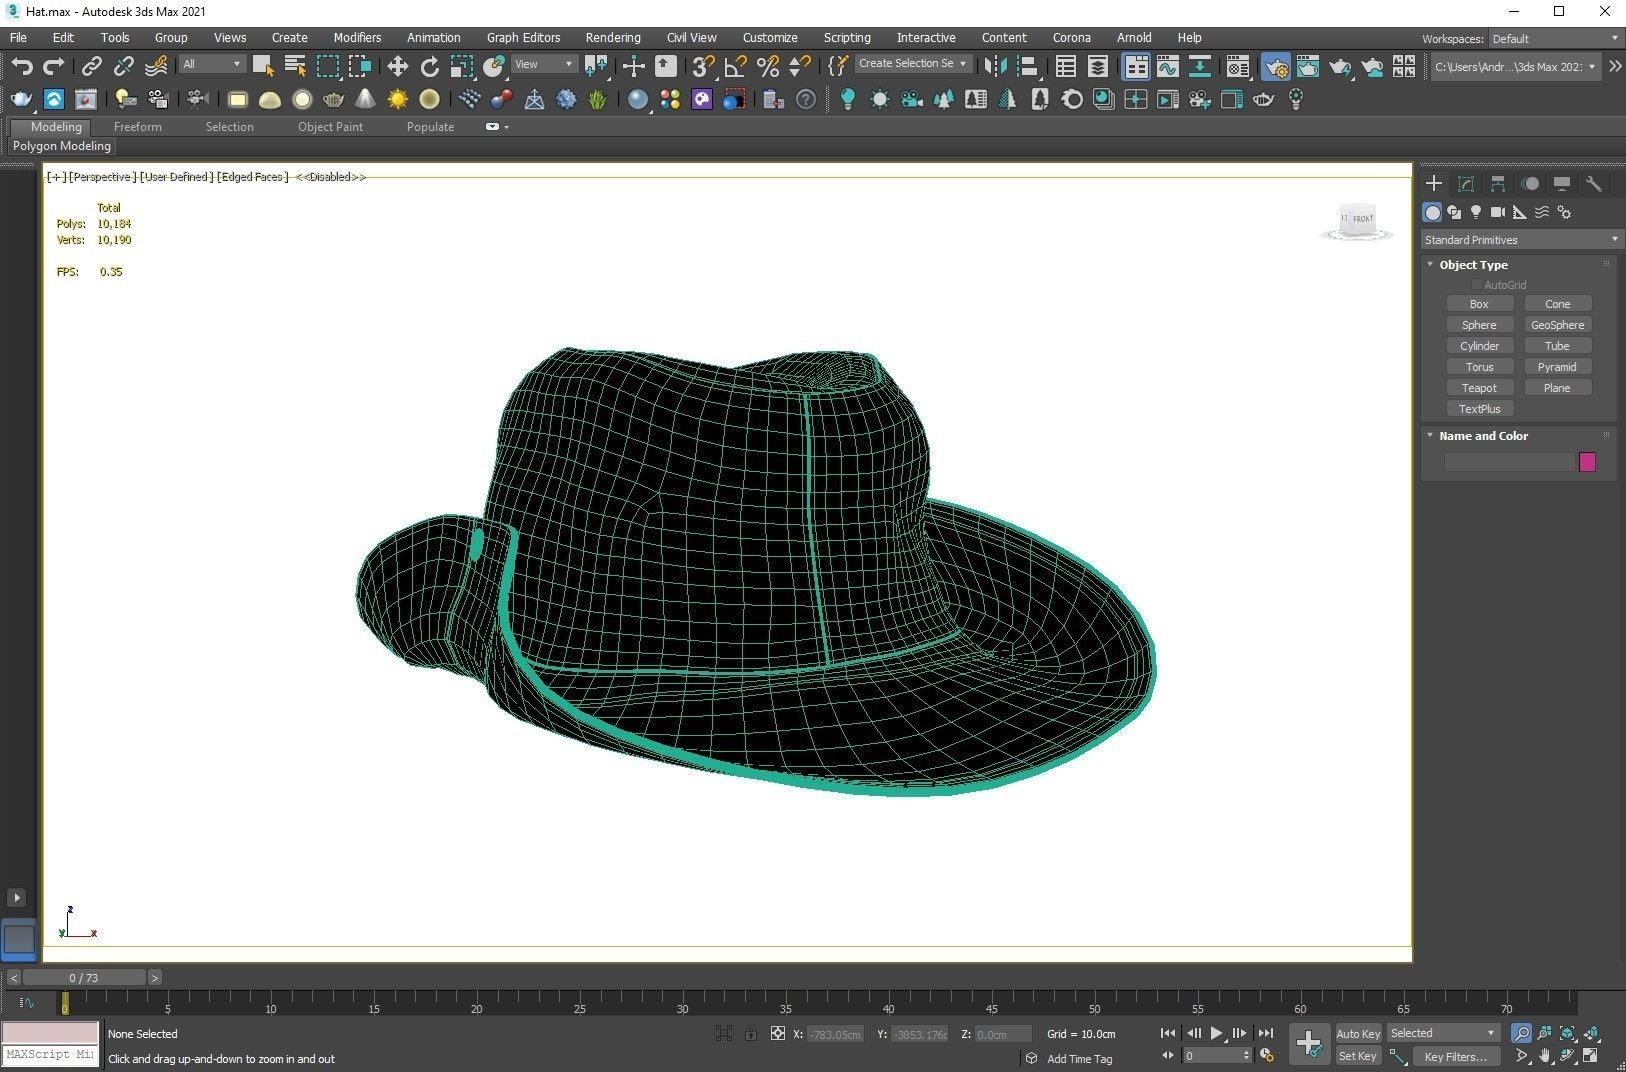Switch to the Object Paint ribbon tab
This screenshot has width=1626, height=1072.
(330, 127)
